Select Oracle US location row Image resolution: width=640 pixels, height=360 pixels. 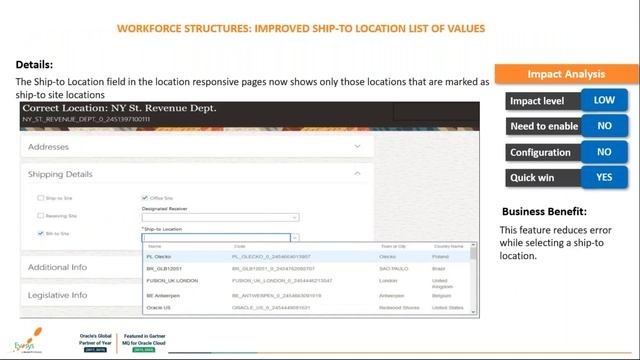pyautogui.click(x=306, y=308)
